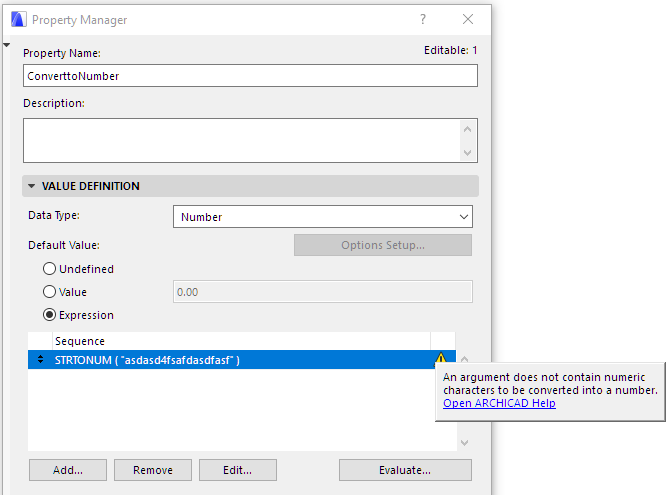
Task: Open ARCHICAD Help link in tooltip
Action: coord(499,403)
